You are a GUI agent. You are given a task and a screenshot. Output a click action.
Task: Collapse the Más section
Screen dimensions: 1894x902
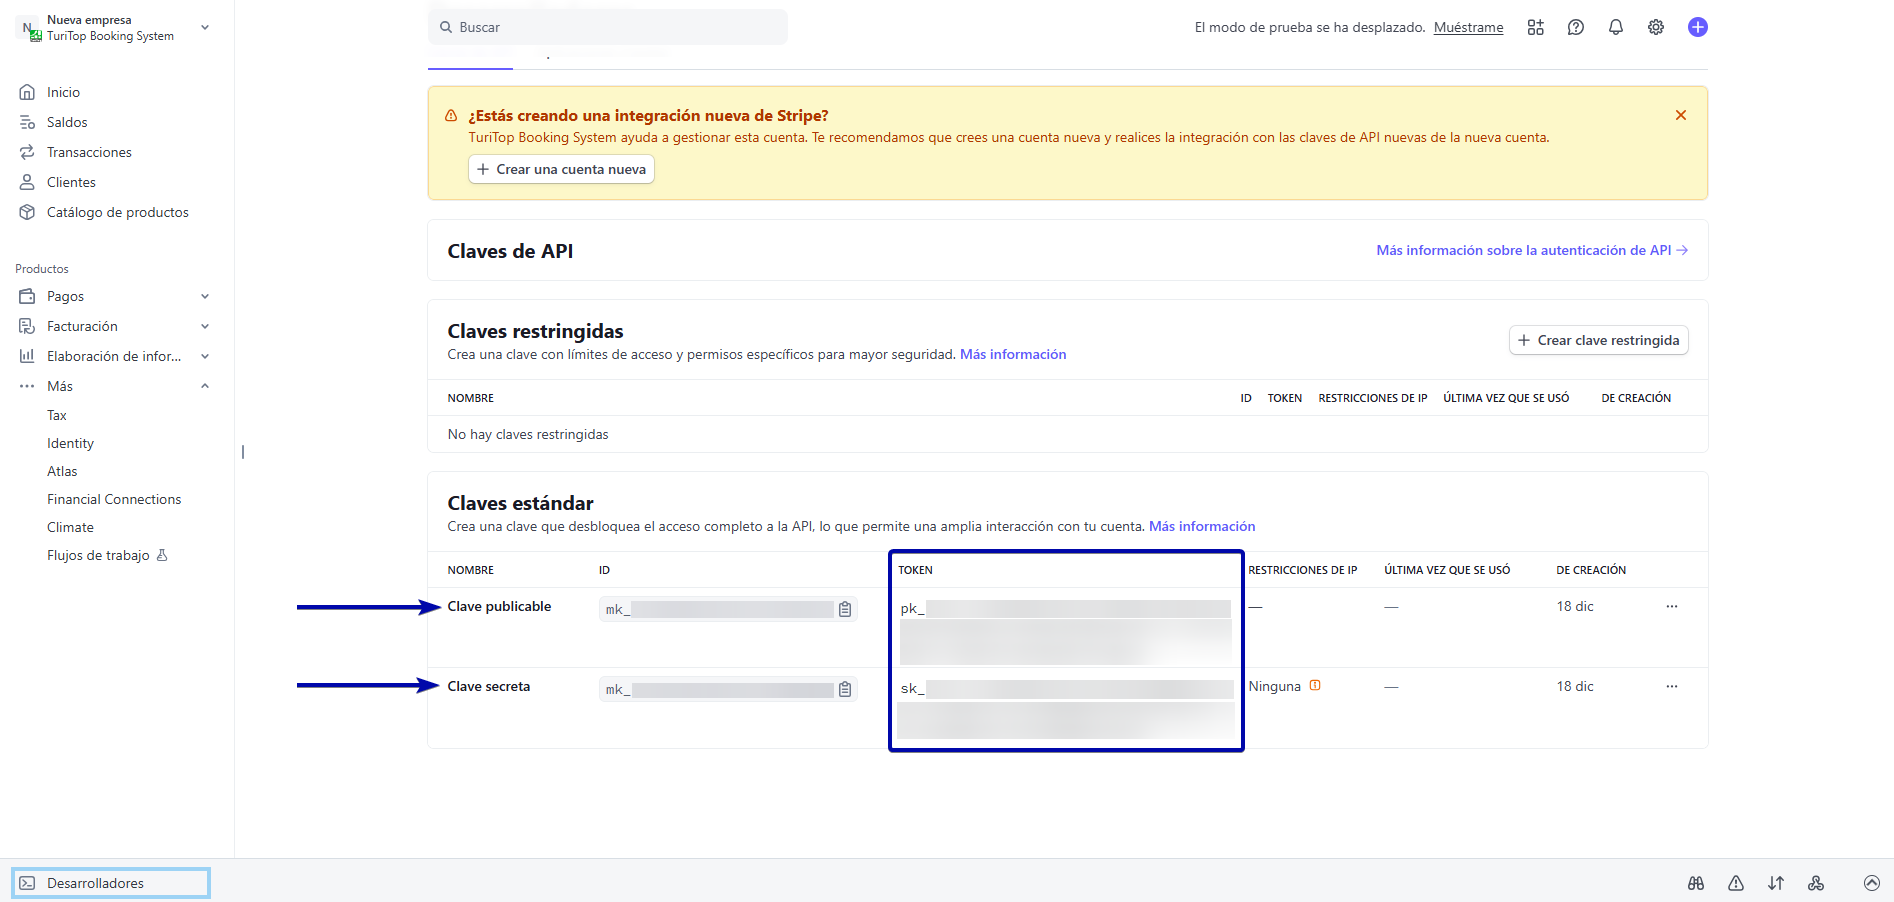tap(204, 386)
